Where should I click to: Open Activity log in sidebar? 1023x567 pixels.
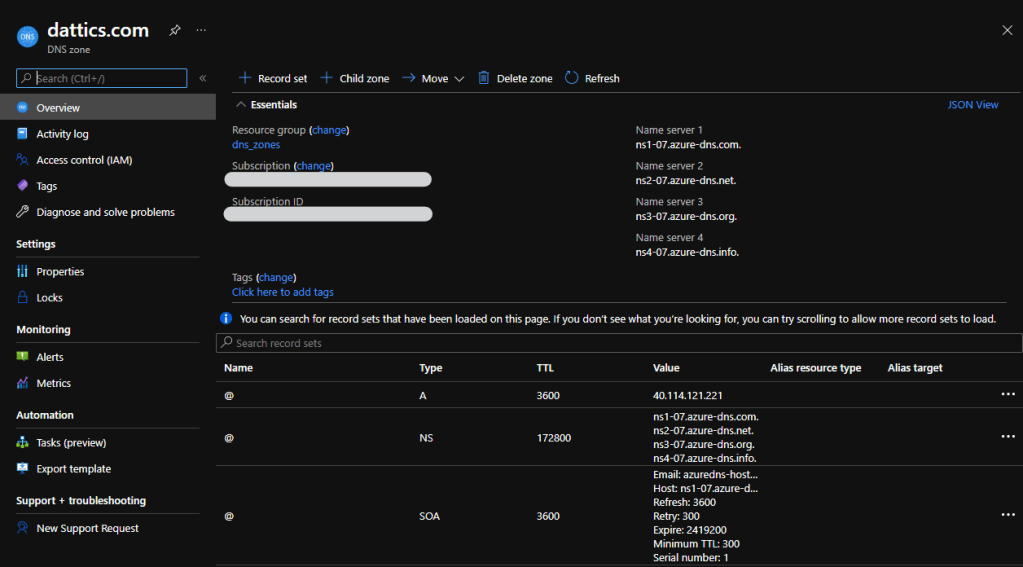click(x=62, y=134)
